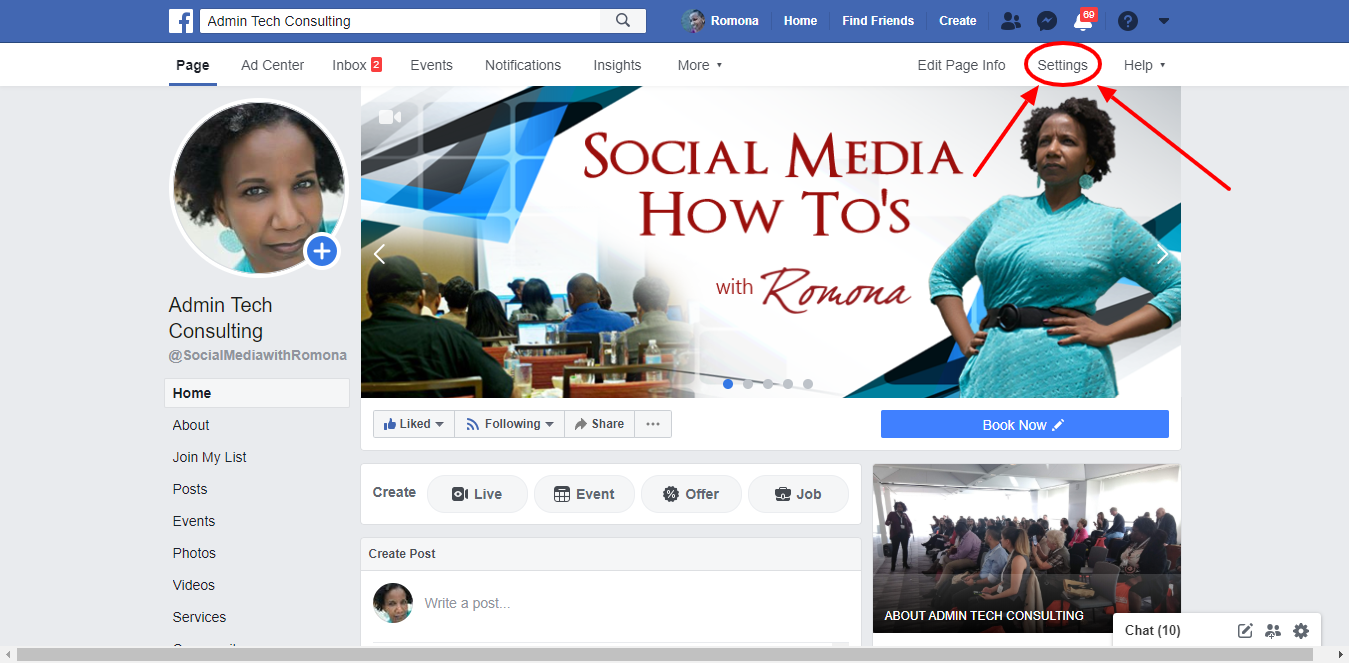Image resolution: width=1349 pixels, height=663 pixels.
Task: Click the post composer avatar
Action: coord(393,603)
